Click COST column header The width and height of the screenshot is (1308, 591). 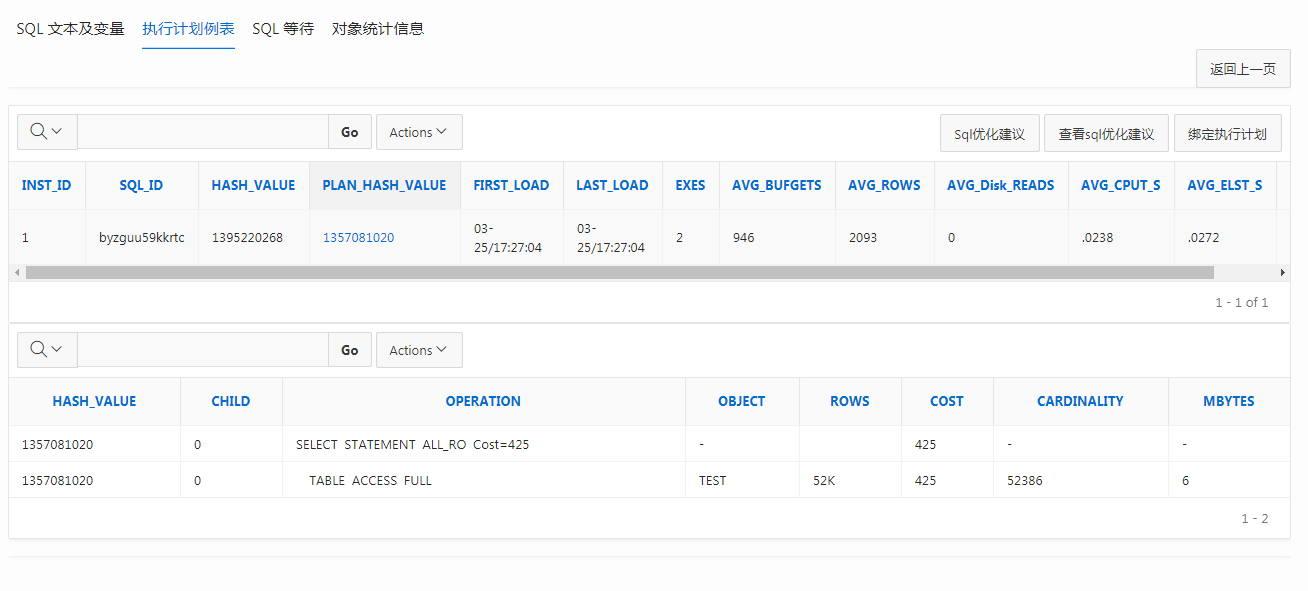point(947,401)
